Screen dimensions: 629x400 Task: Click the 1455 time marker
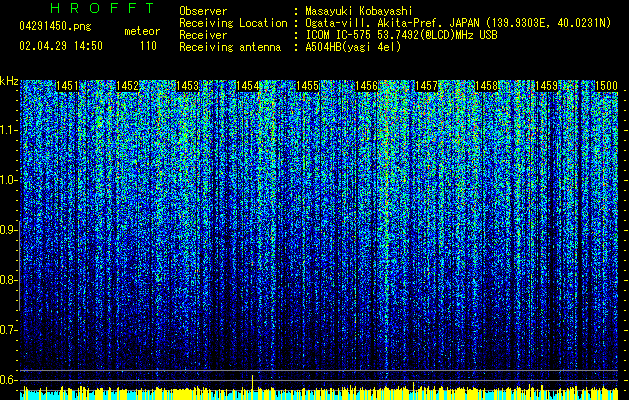(307, 86)
